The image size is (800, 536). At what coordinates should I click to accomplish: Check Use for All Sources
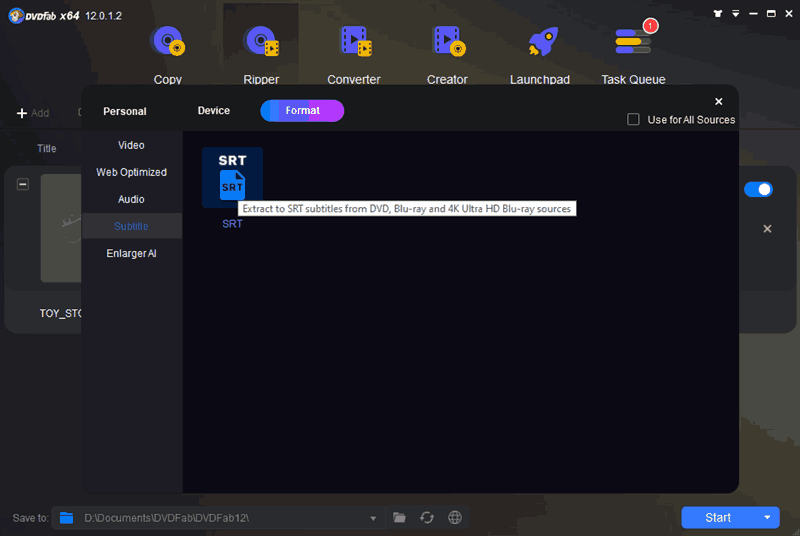633,119
